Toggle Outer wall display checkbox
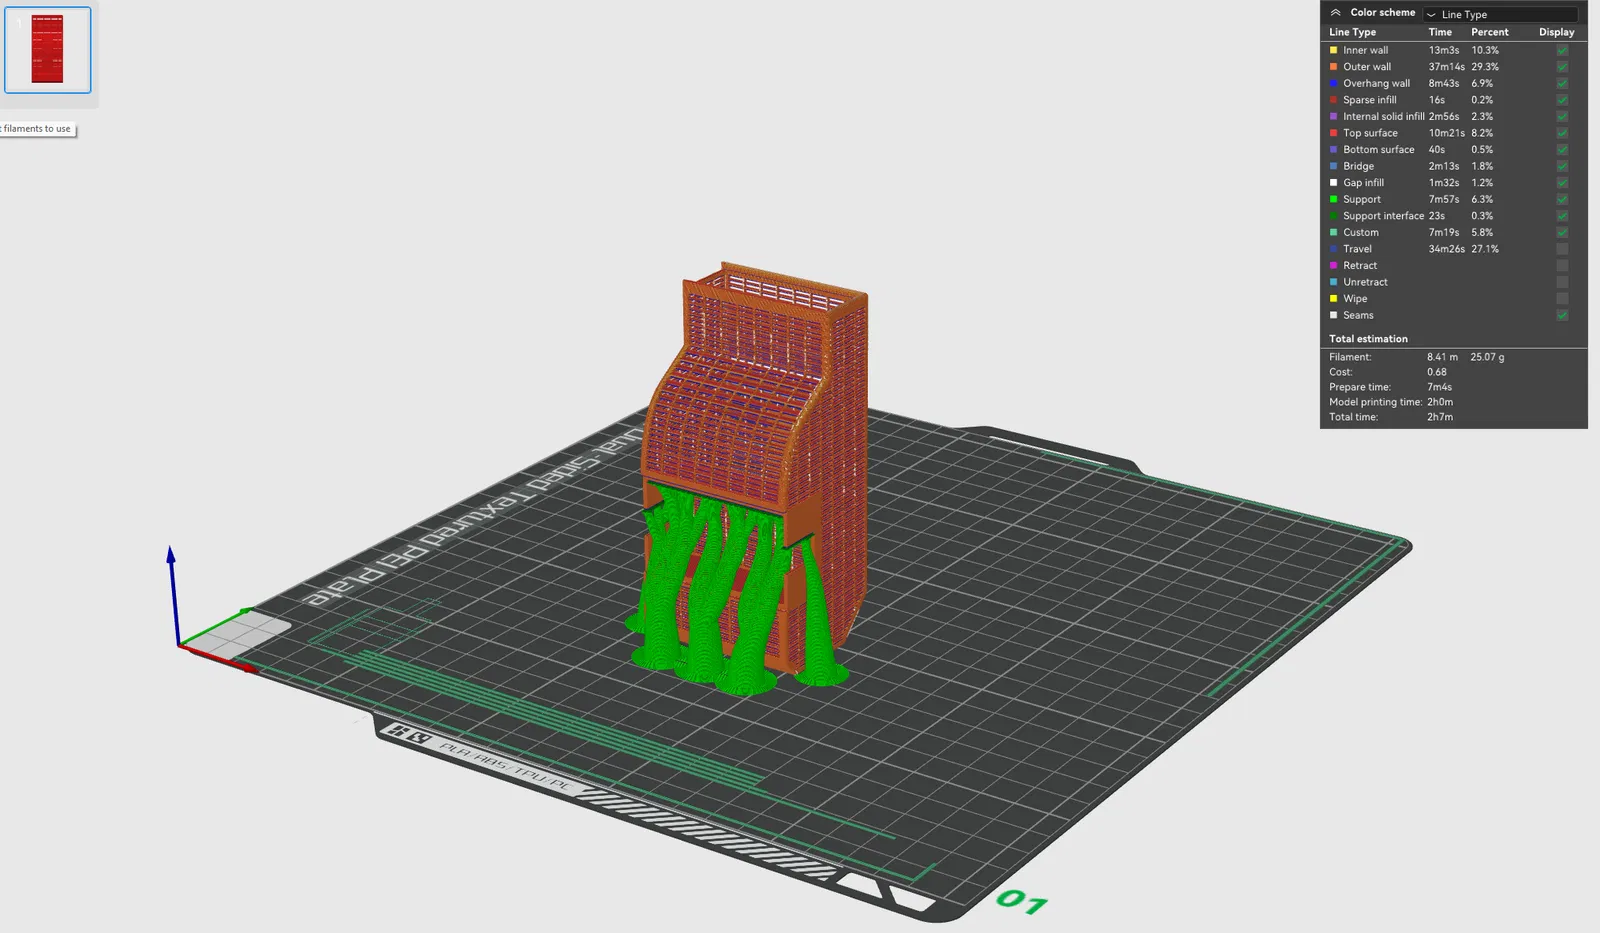 [x=1562, y=67]
